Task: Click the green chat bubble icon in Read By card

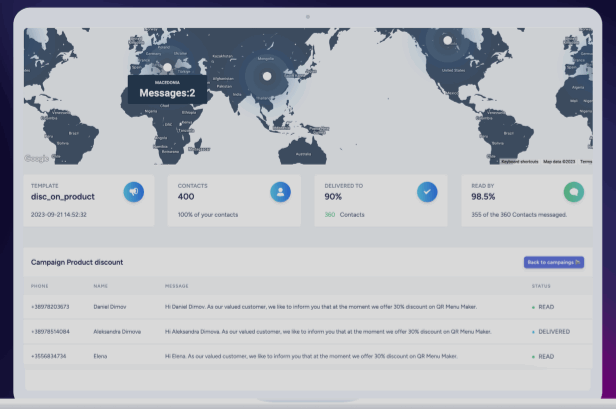Action: pos(574,192)
